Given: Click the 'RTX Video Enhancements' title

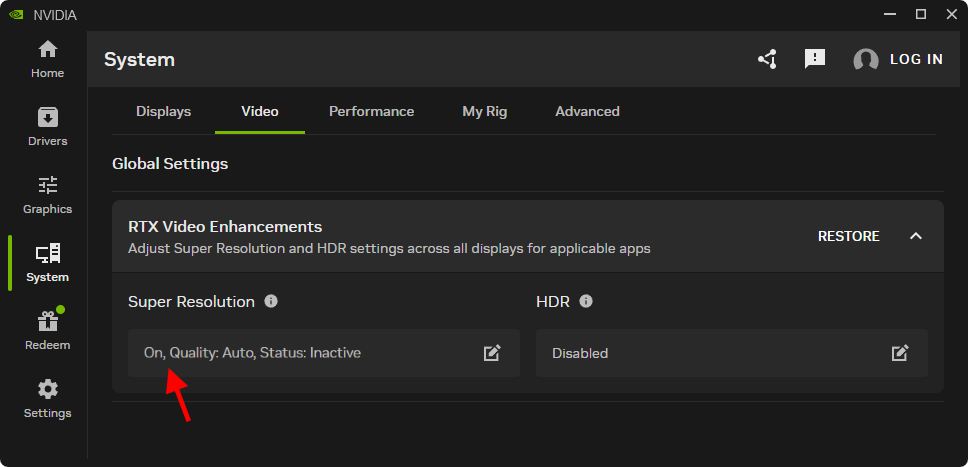Looking at the screenshot, I should click(x=225, y=227).
